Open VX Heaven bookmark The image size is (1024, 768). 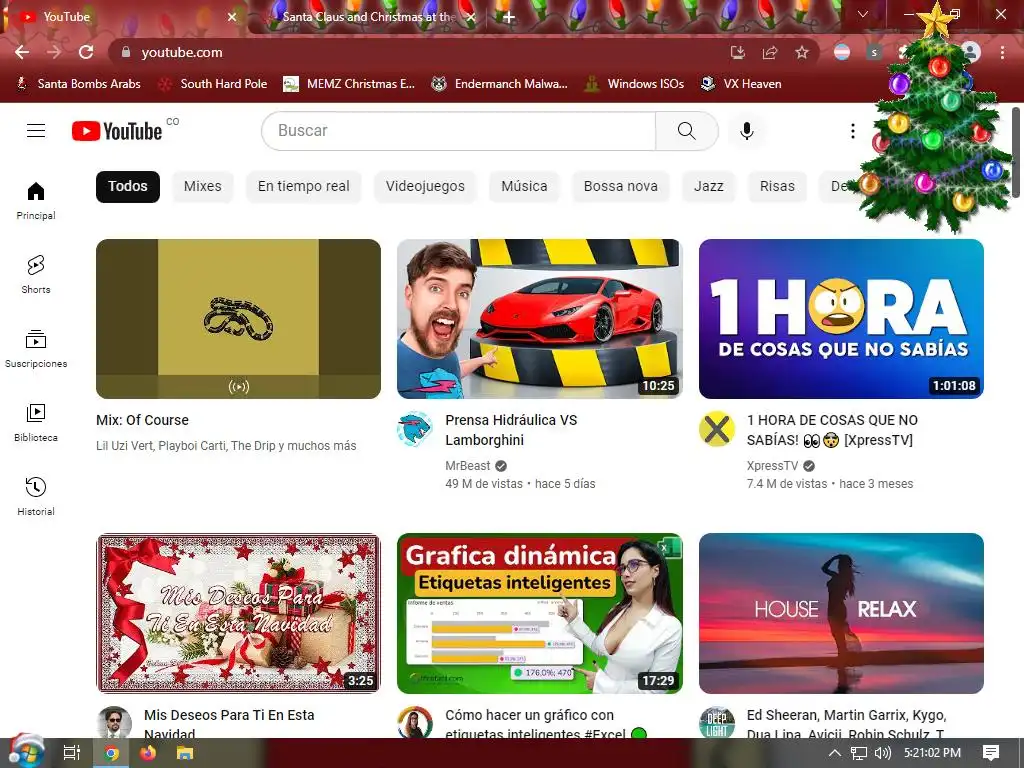tap(741, 84)
